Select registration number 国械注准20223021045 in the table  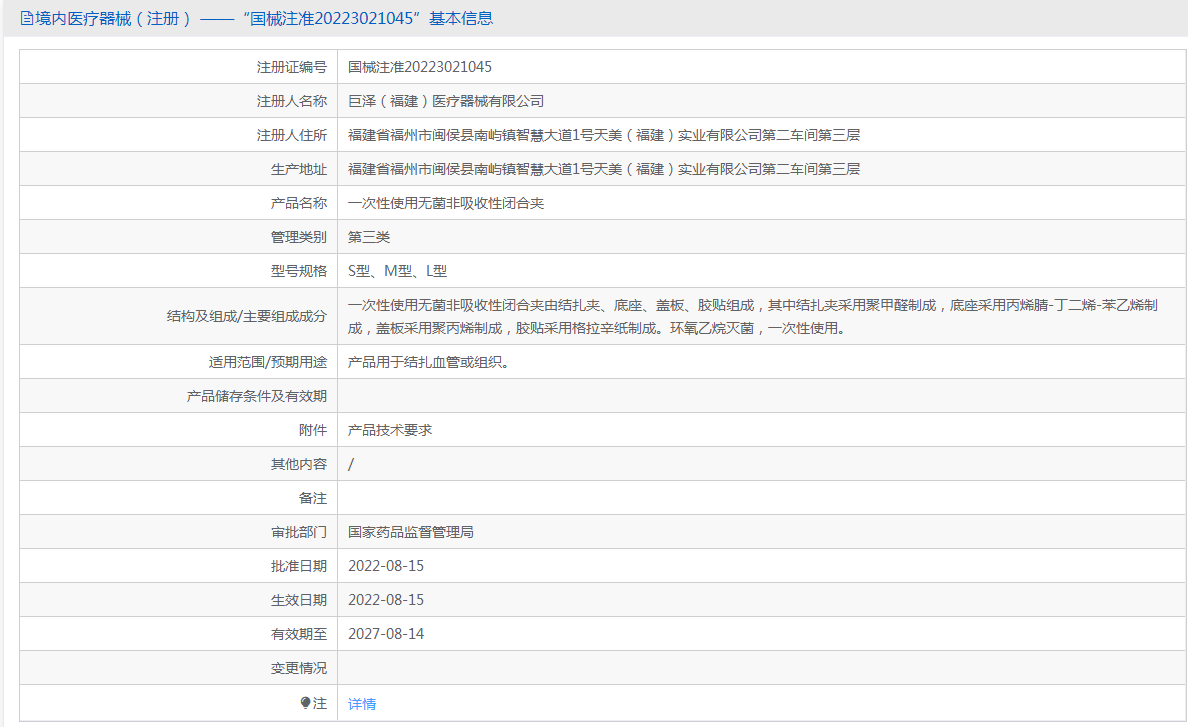tap(420, 67)
